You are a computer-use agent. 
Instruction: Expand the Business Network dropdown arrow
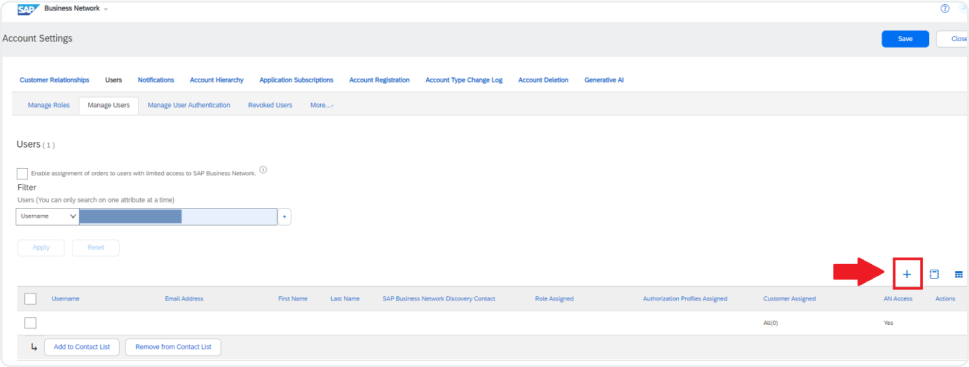point(106,9)
